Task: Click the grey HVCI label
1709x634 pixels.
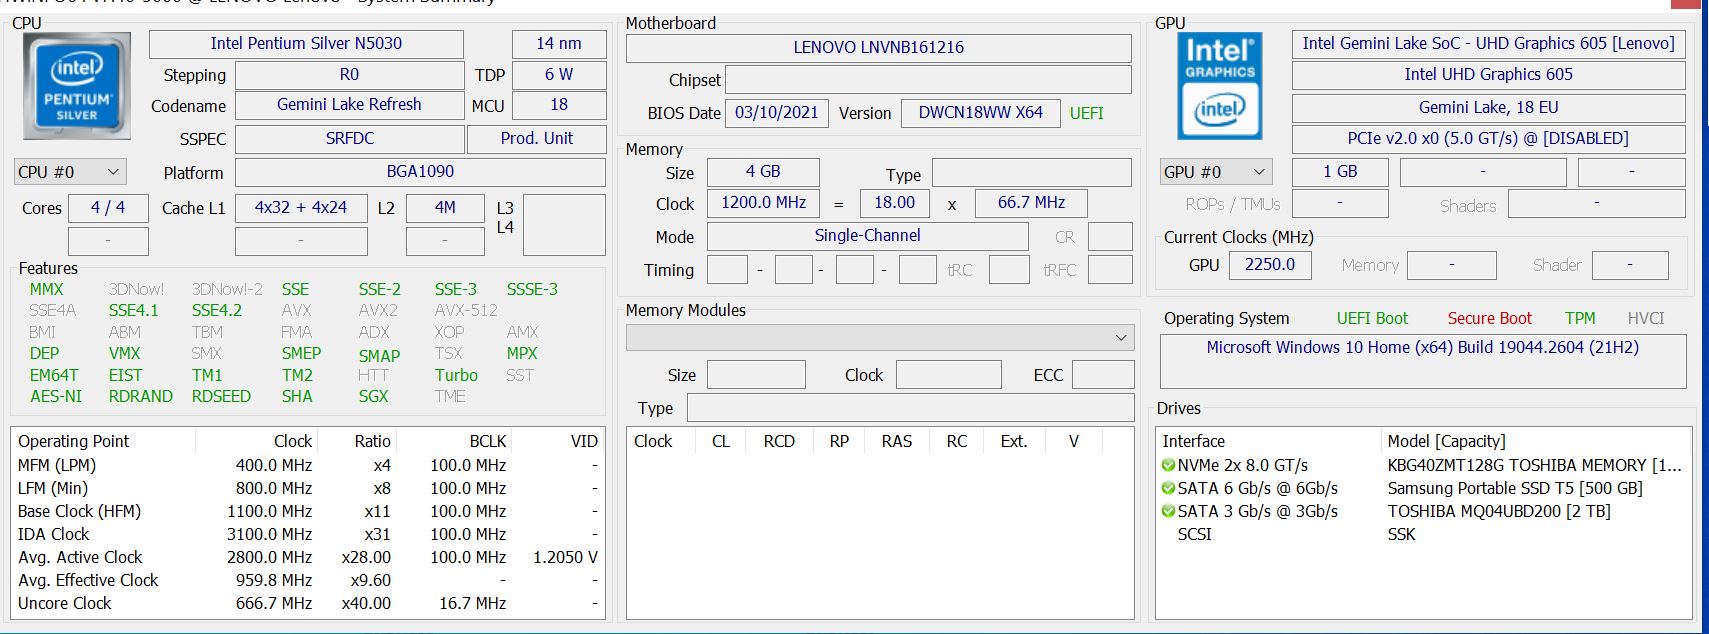Action: point(1646,319)
